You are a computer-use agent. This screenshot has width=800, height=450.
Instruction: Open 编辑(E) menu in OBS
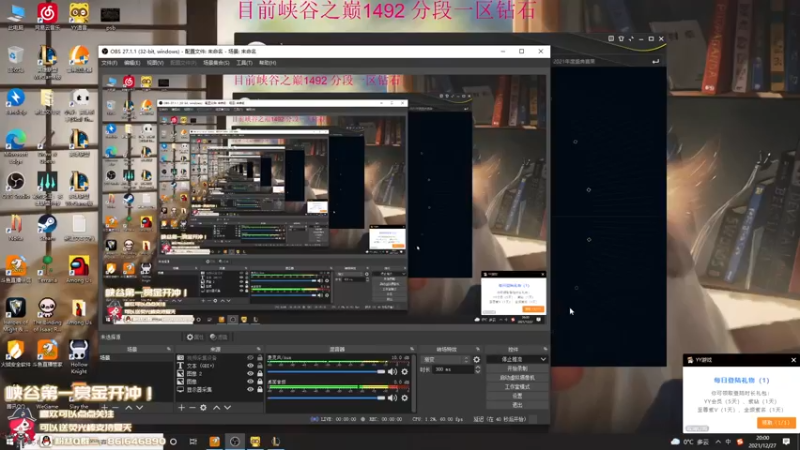132,63
